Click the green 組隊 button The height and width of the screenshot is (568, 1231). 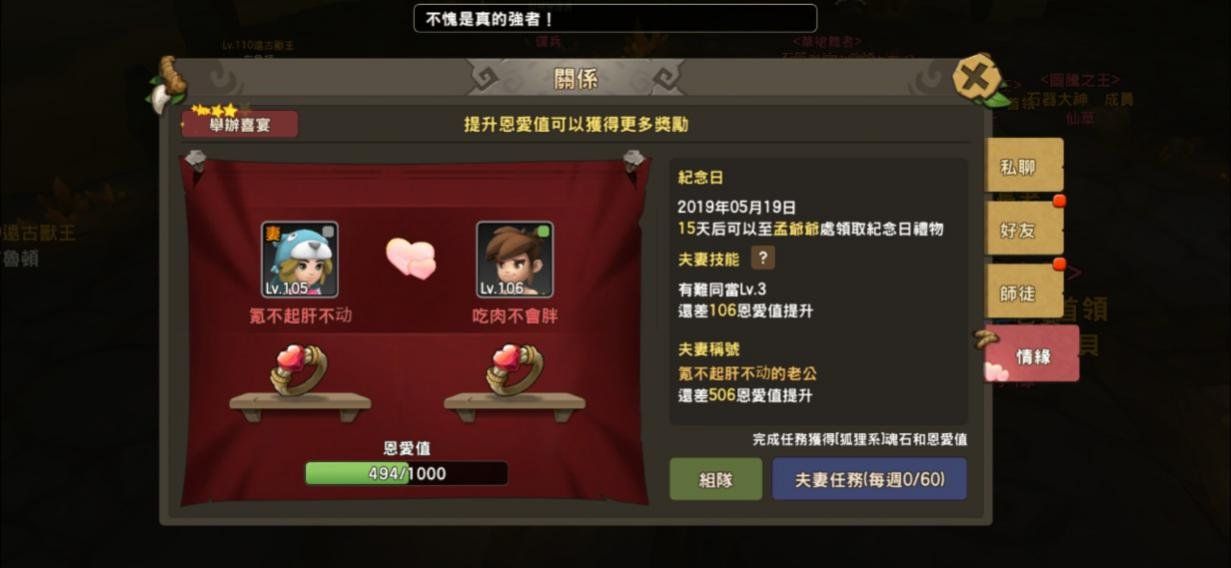click(715, 479)
